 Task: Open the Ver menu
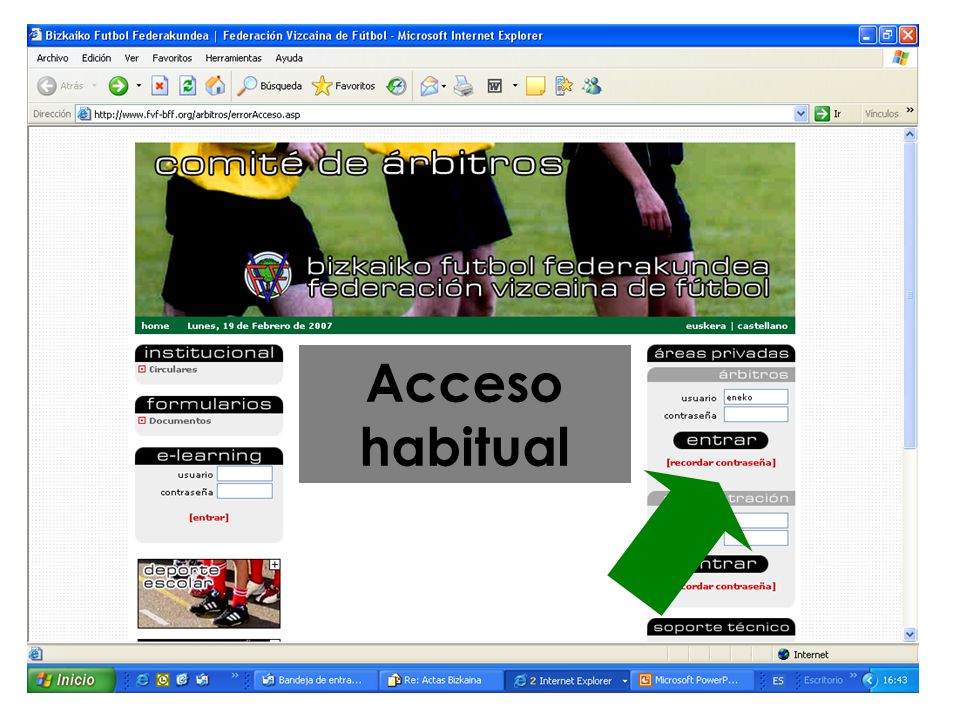132,58
